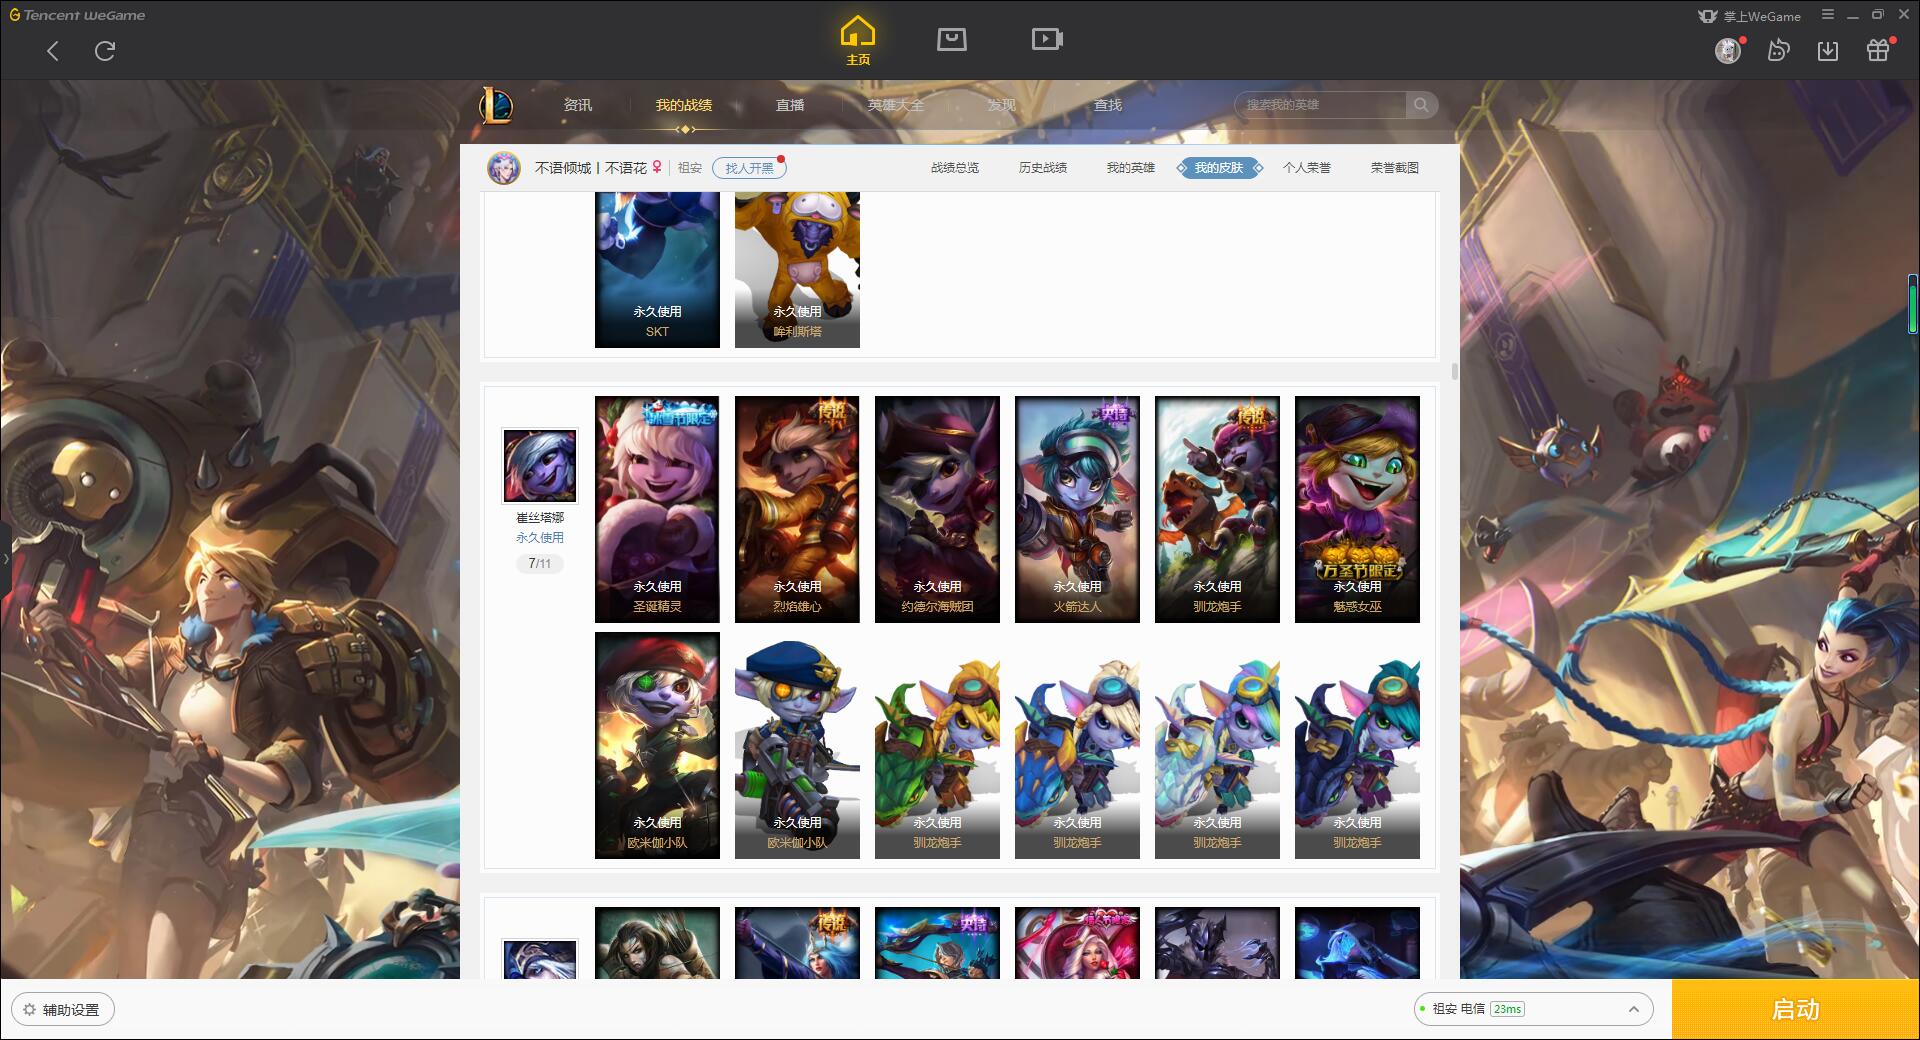Open the 圣诞精灵 skin card

(x=657, y=509)
